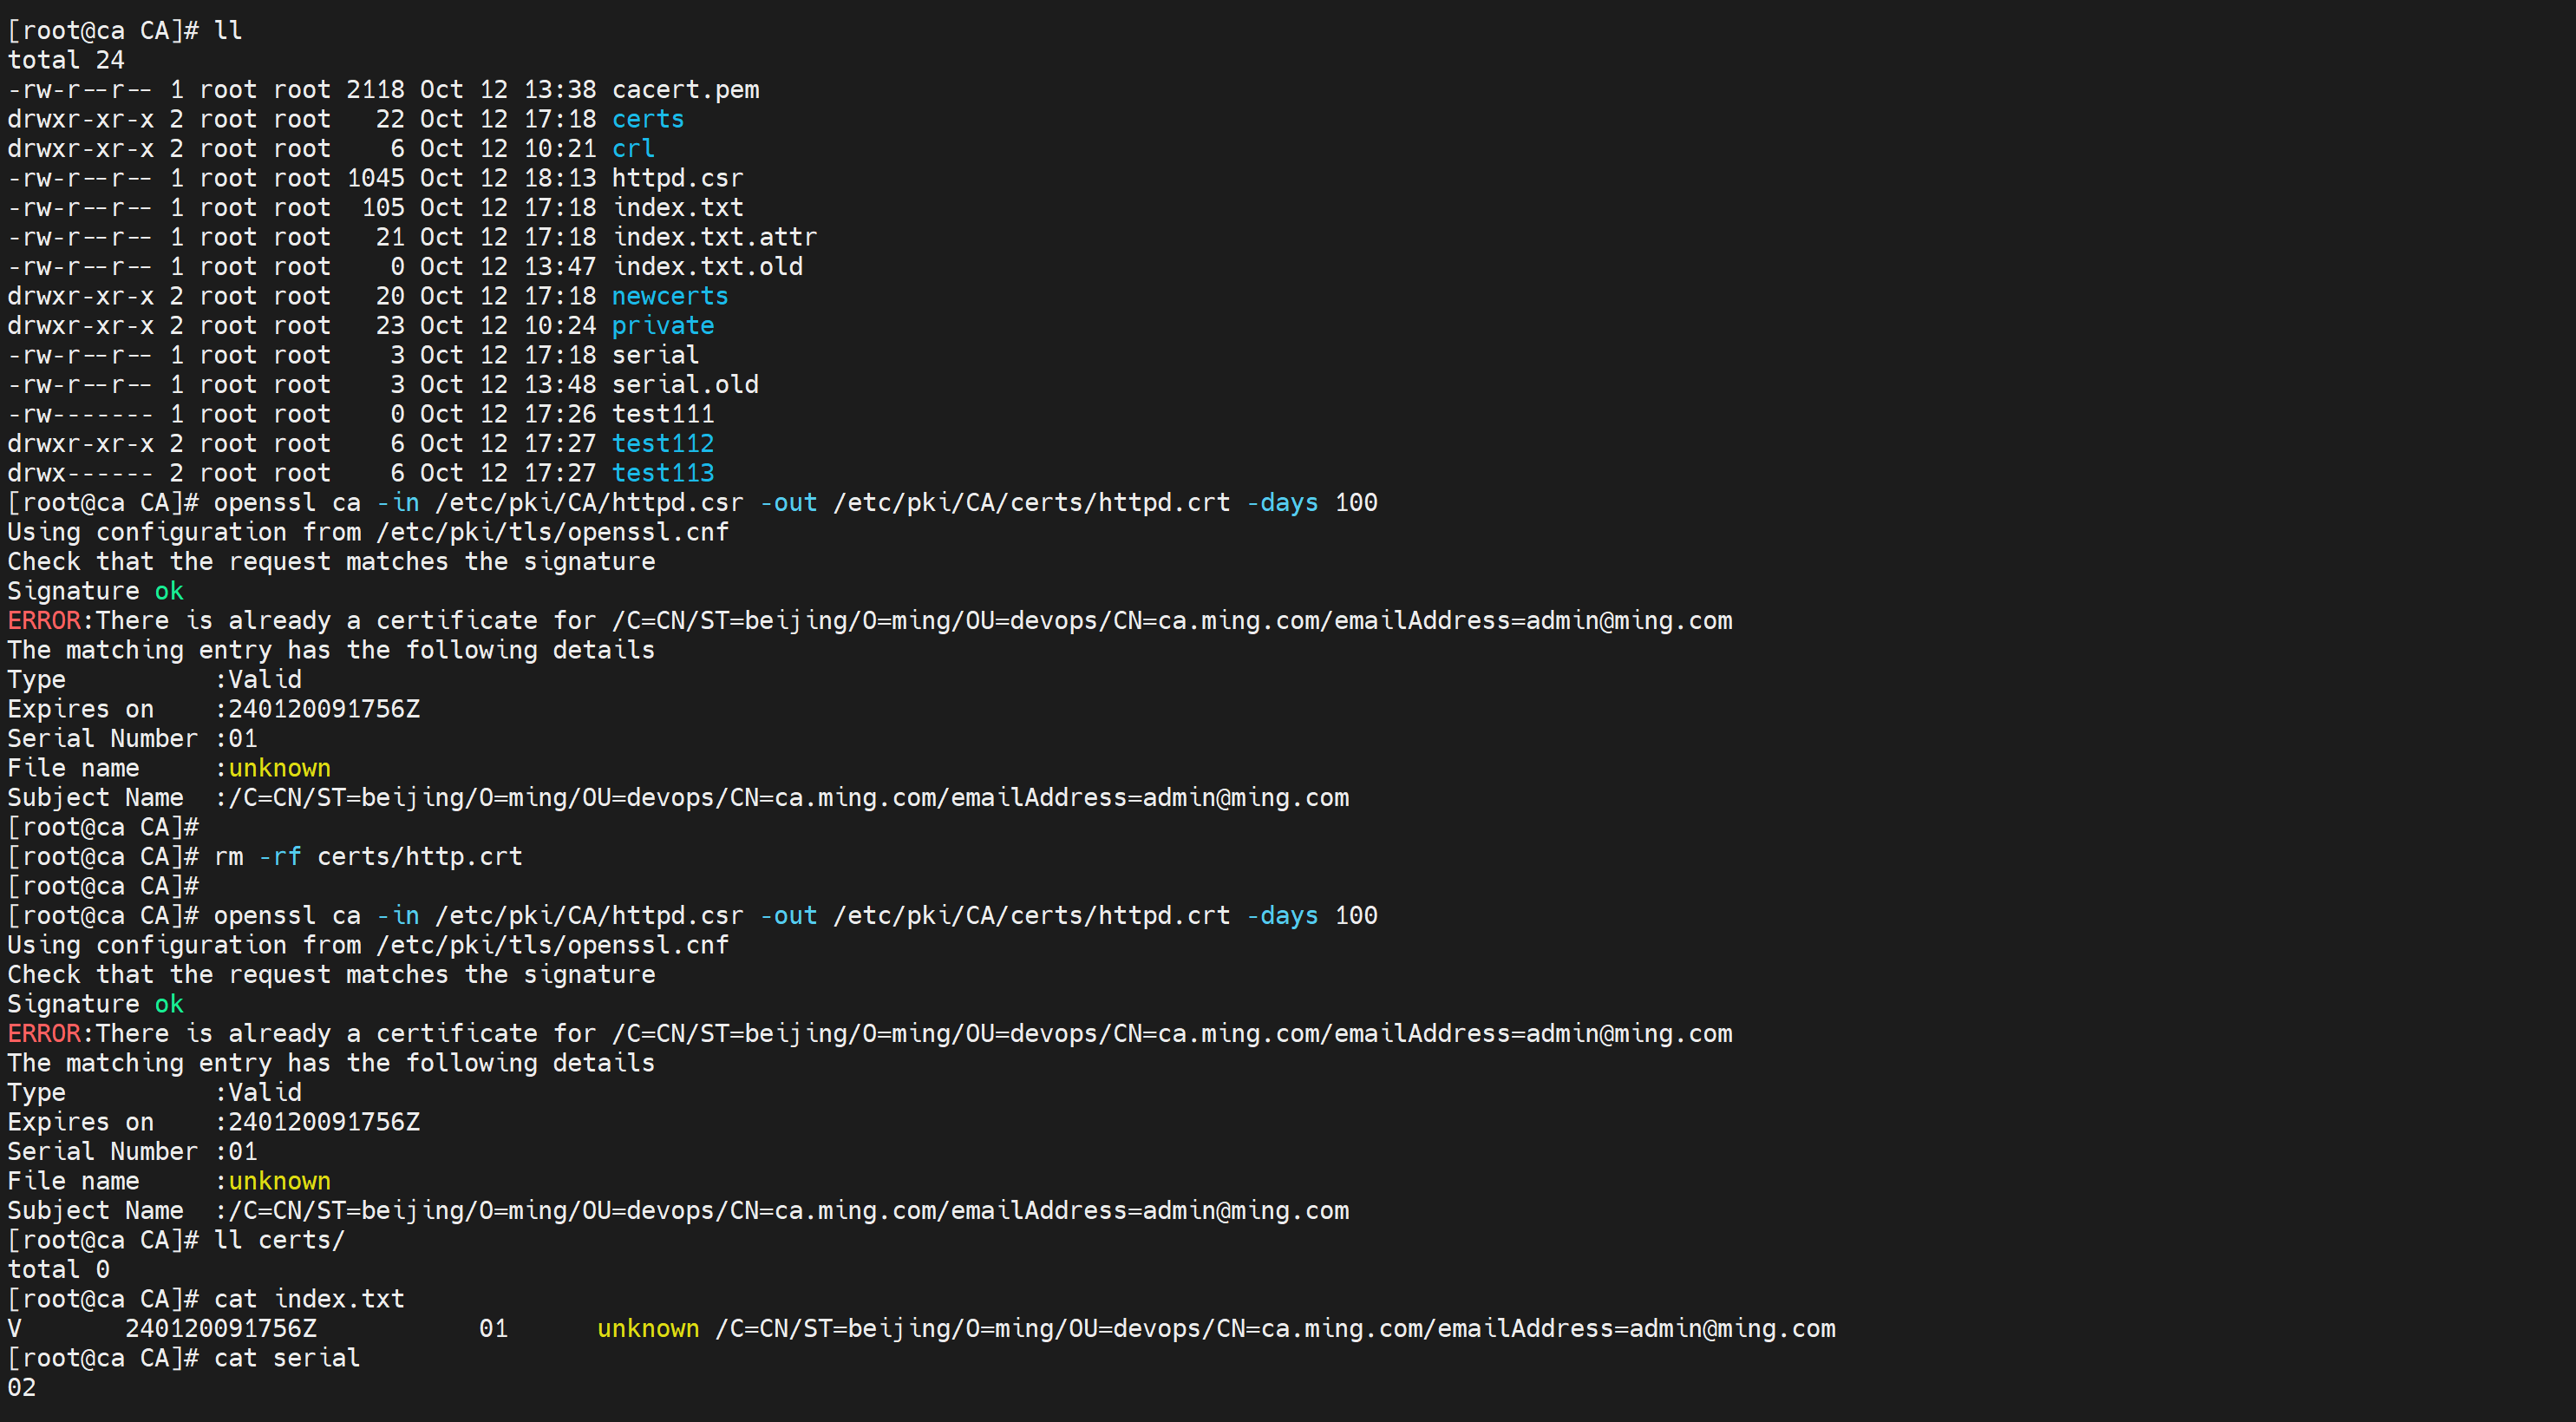This screenshot has width=2576, height=1422.
Task: Click the blue test112 directory name
Action: pyautogui.click(x=662, y=444)
